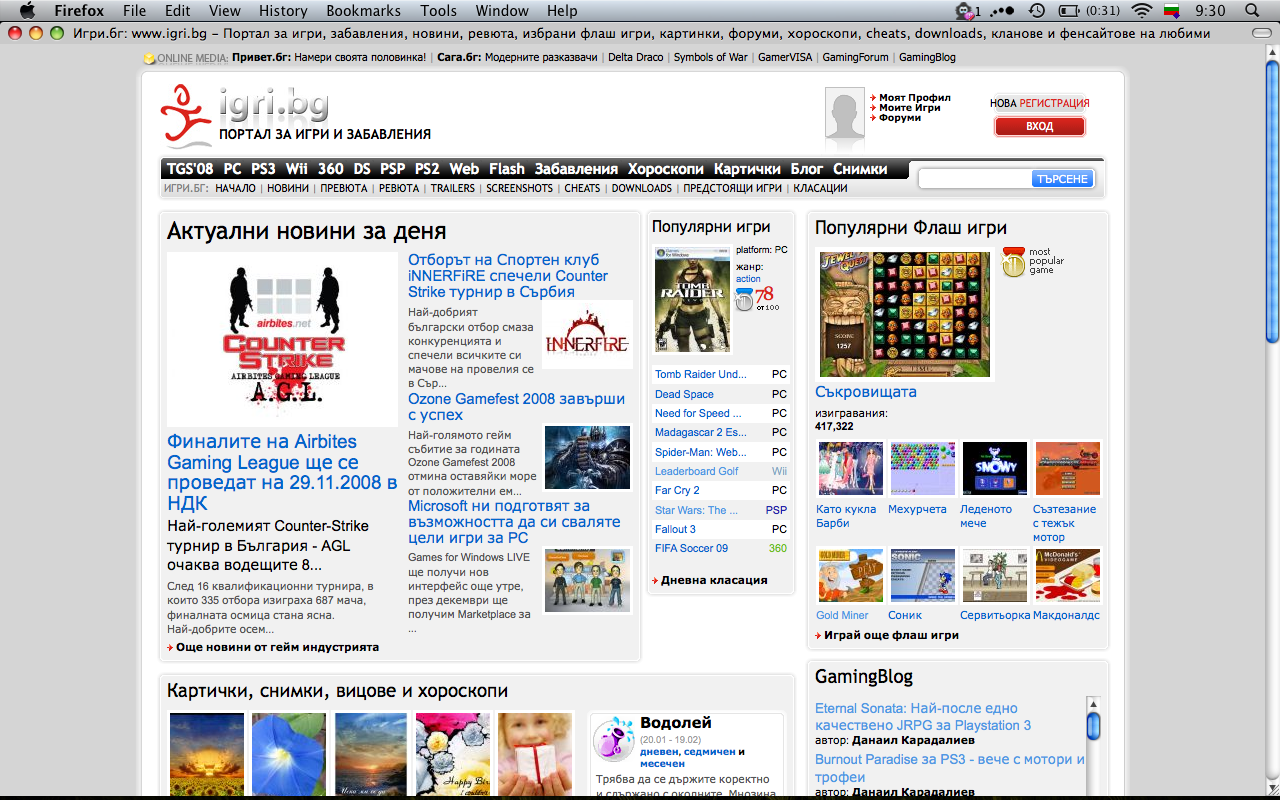Open the Sonic game thumbnail

click(x=923, y=575)
